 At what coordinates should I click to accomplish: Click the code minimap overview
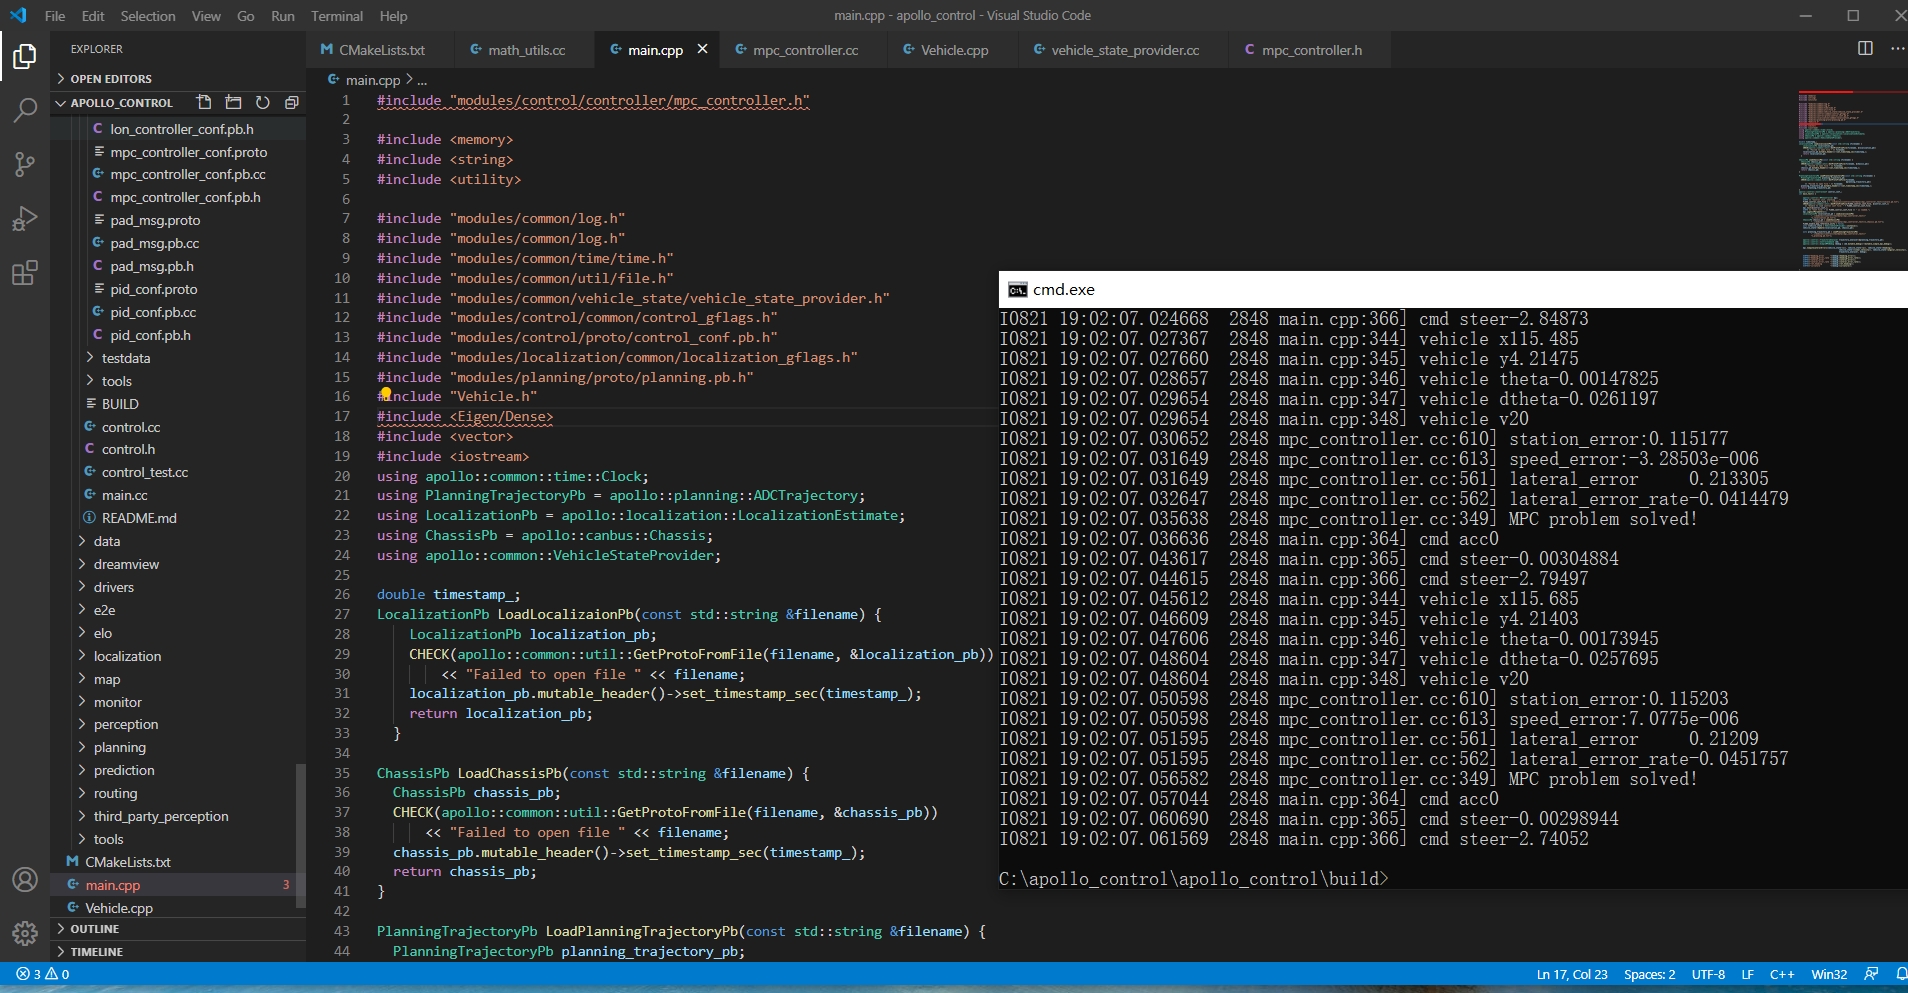pyautogui.click(x=1850, y=180)
